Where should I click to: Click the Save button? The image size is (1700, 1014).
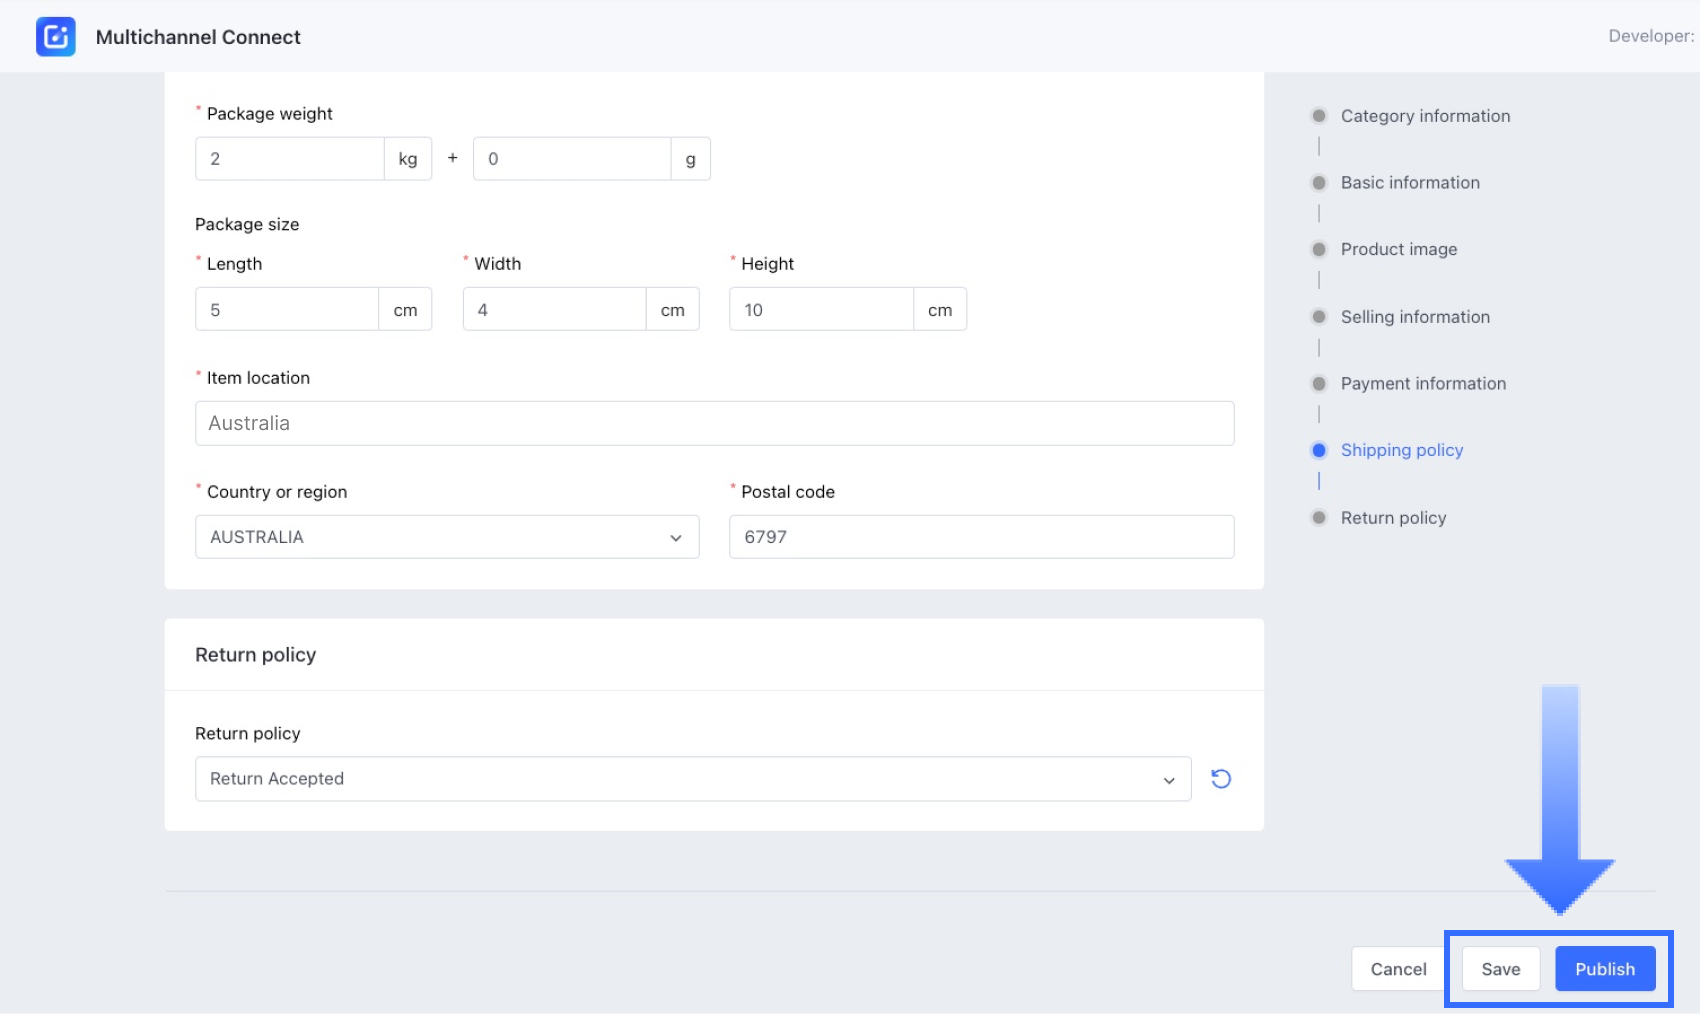coord(1500,969)
